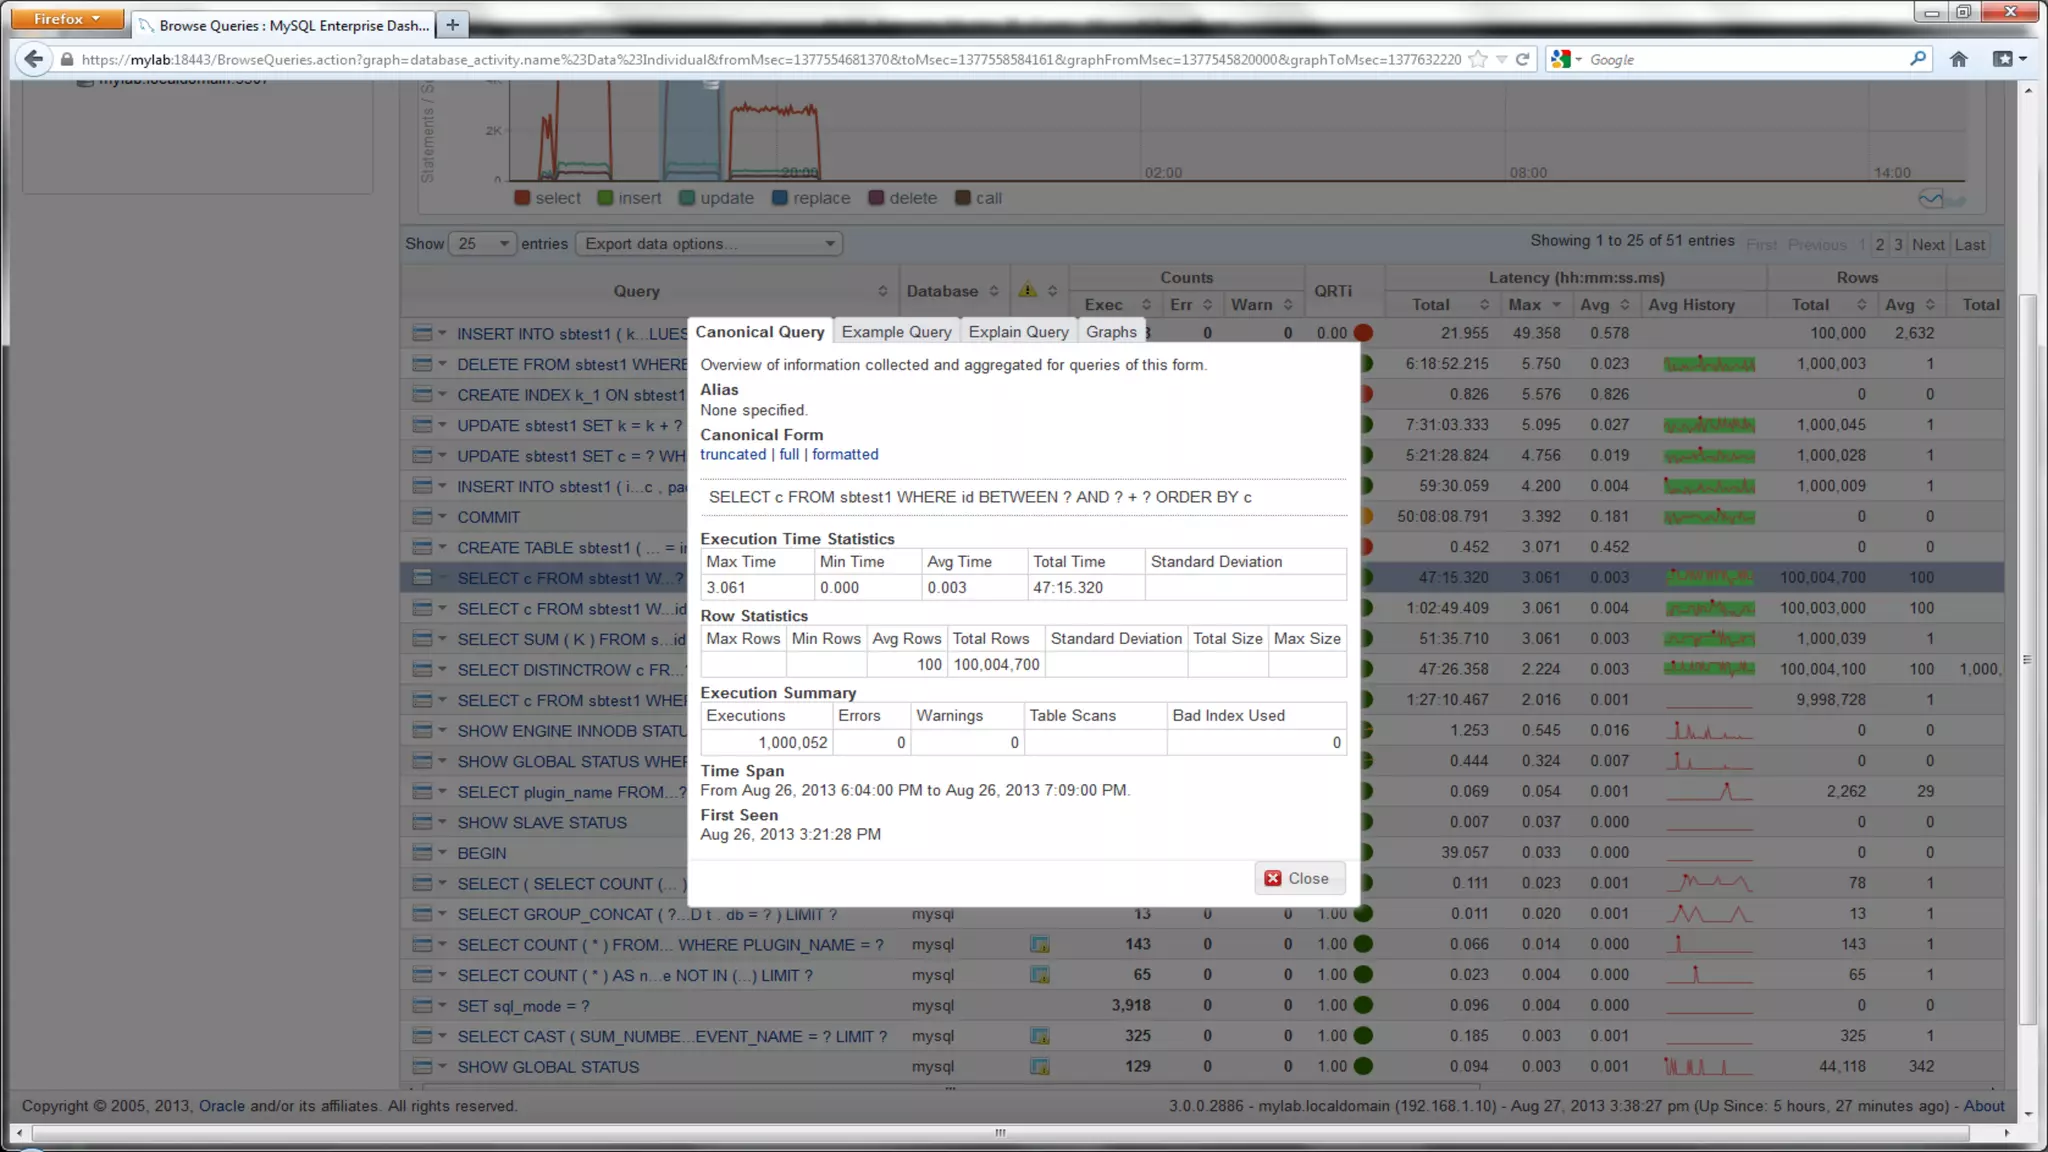This screenshot has height=1152, width=2048.
Task: Sort table by Database column header
Action: [952, 291]
